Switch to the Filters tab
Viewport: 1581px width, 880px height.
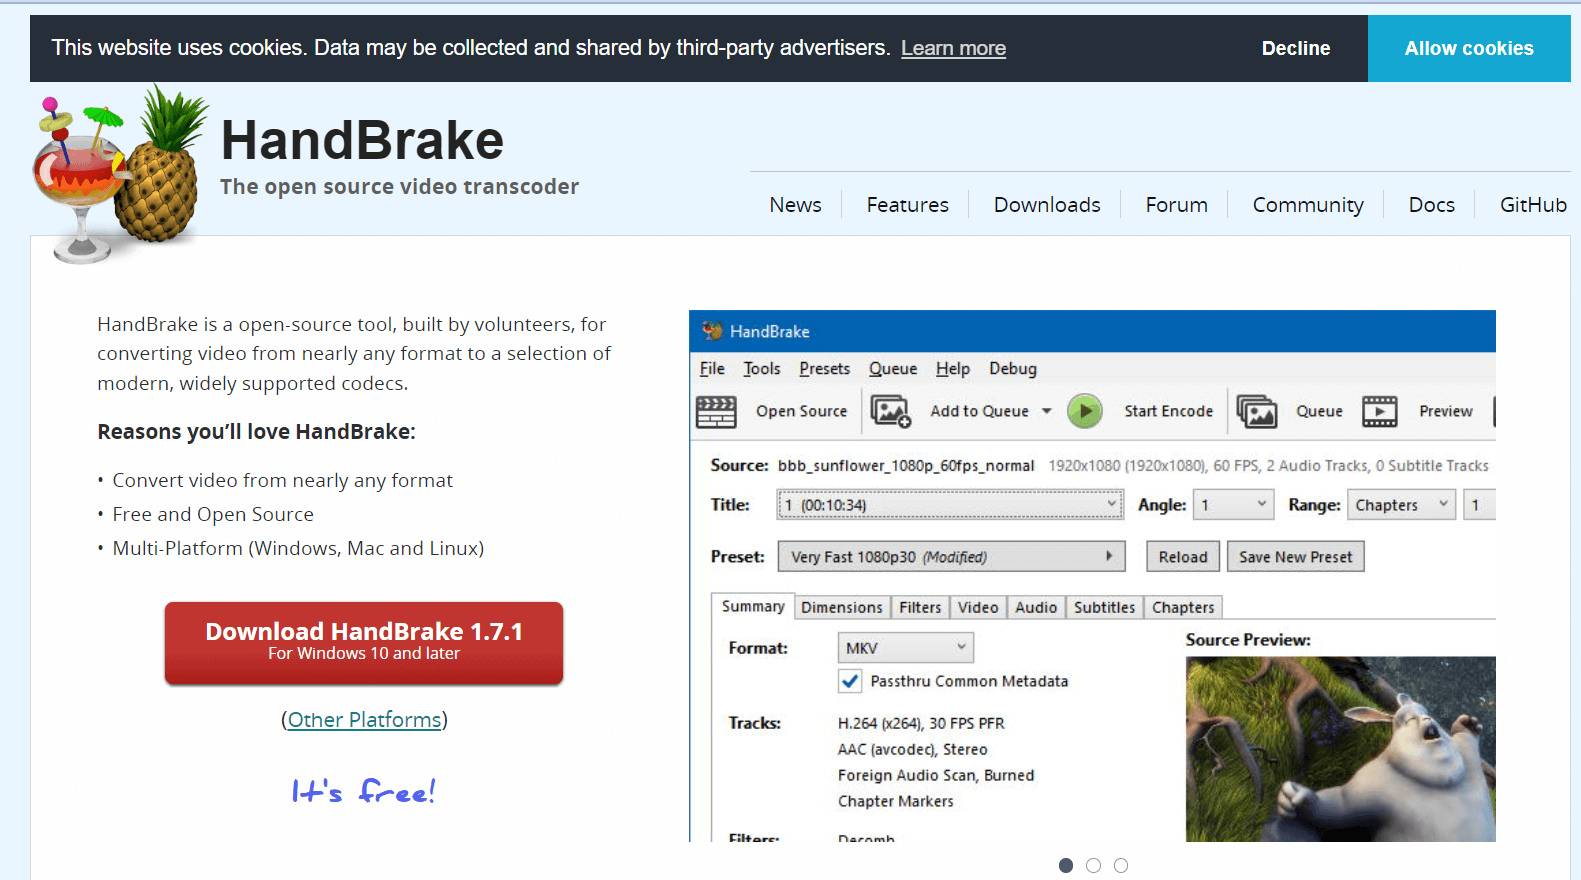[x=920, y=607]
